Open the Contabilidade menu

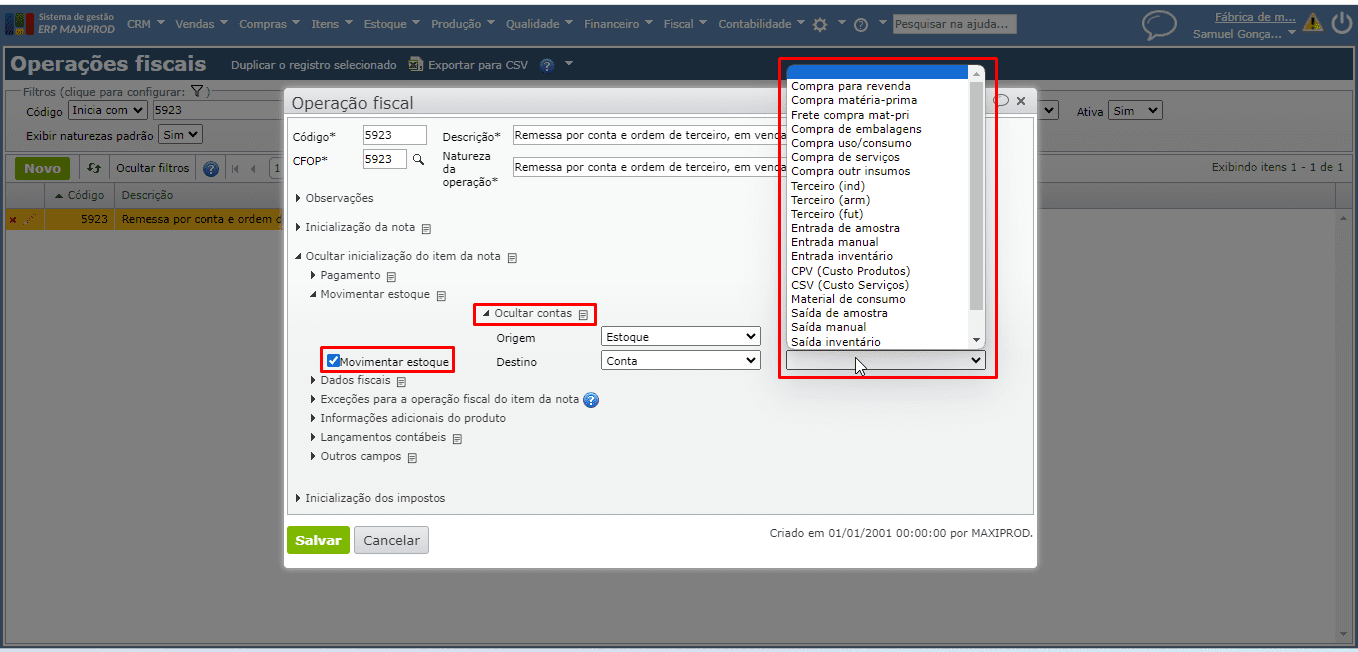tap(762, 24)
